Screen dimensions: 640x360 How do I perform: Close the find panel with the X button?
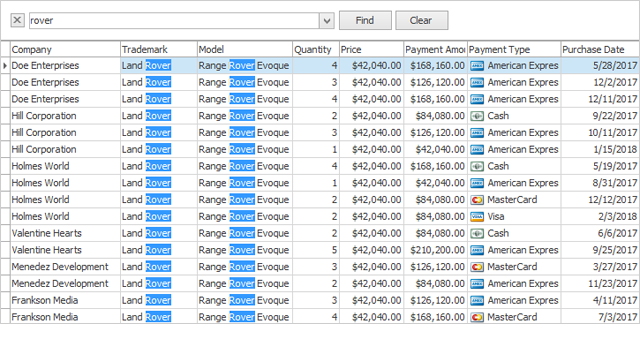pos(17,20)
